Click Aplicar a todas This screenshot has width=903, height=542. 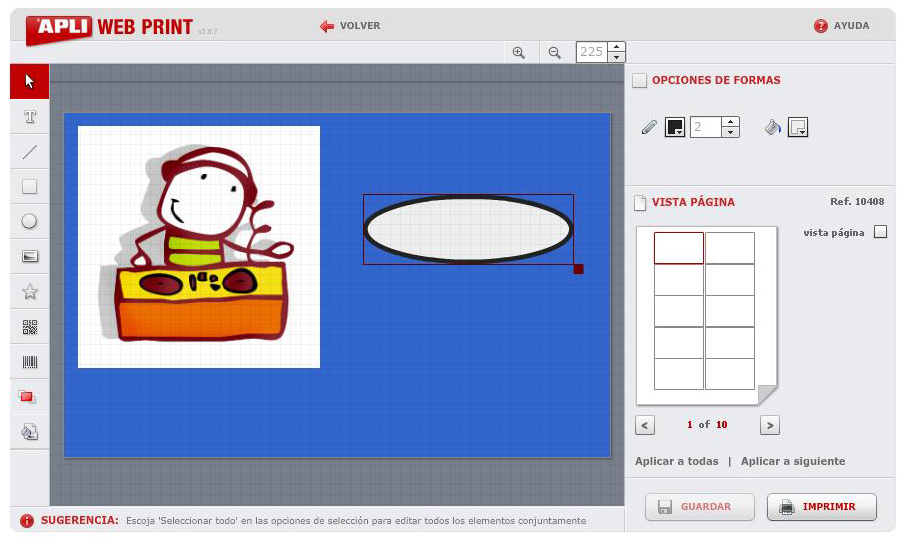[677, 461]
